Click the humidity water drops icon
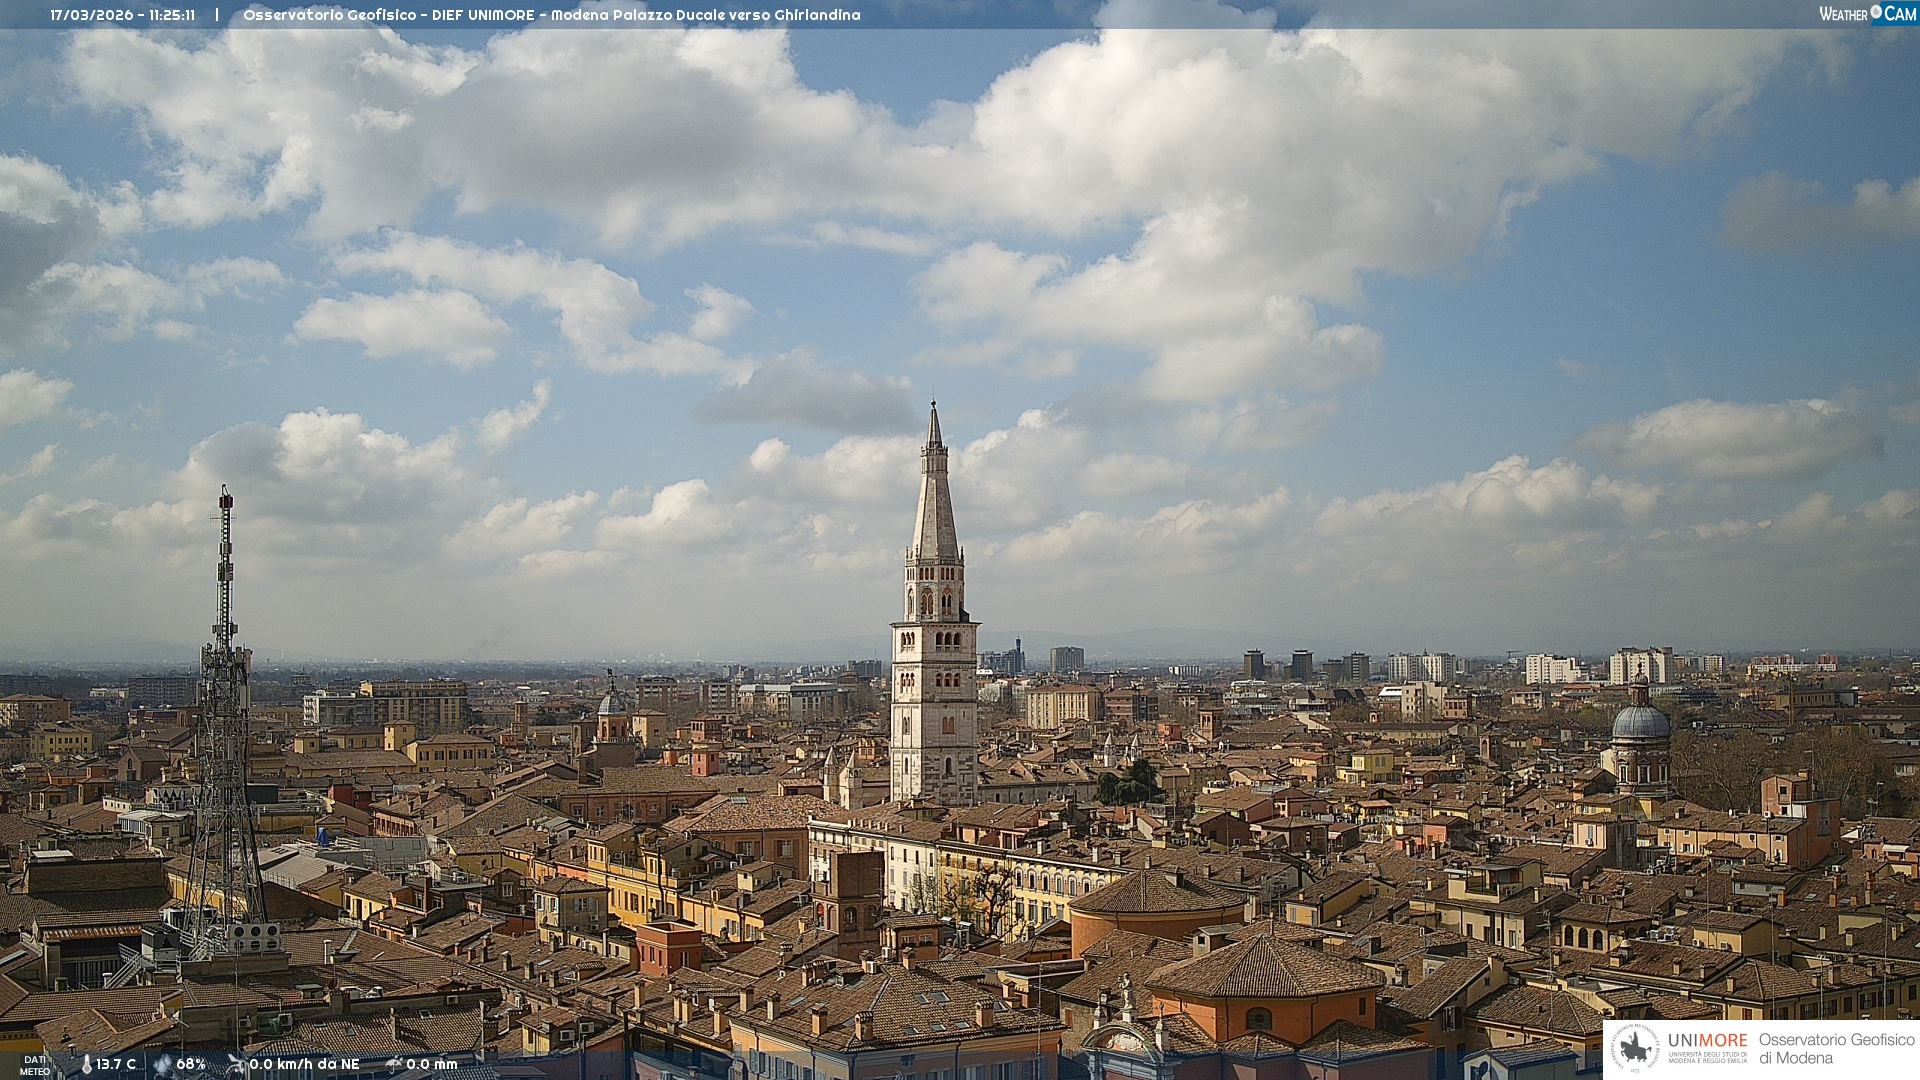Image resolution: width=1920 pixels, height=1080 pixels. pos(162,1064)
